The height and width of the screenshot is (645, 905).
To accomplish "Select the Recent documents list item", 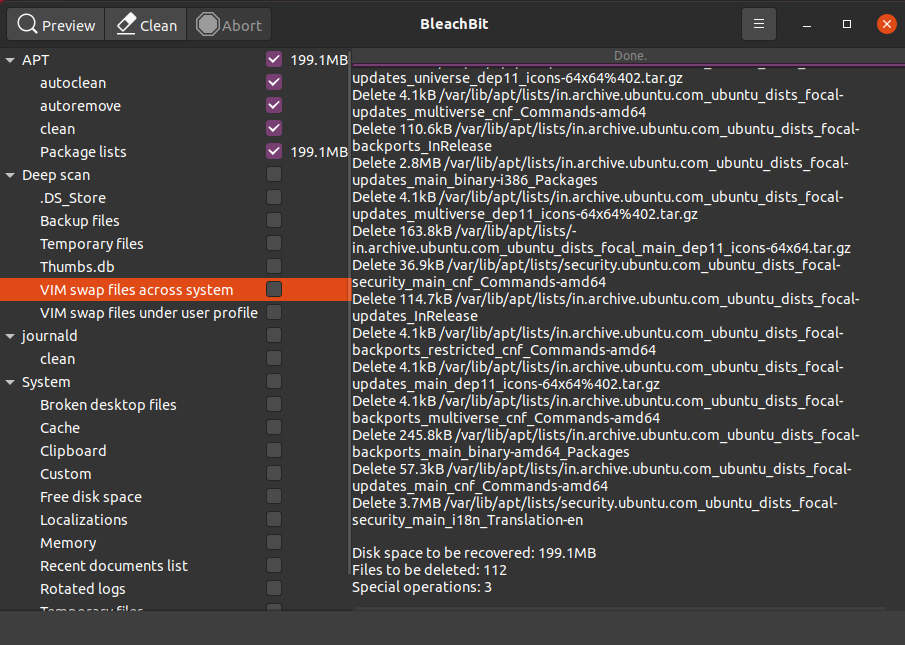I will [114, 566].
